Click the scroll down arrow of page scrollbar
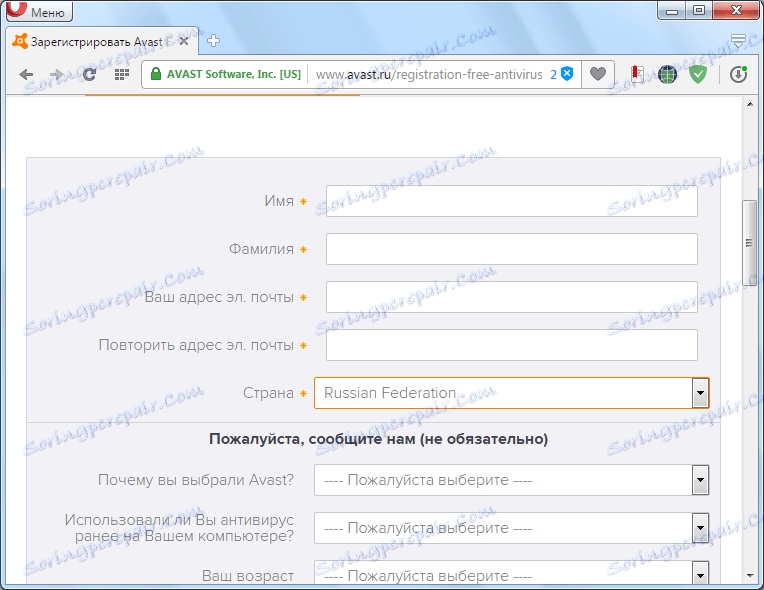Image resolution: width=764 pixels, height=590 pixels. click(750, 576)
